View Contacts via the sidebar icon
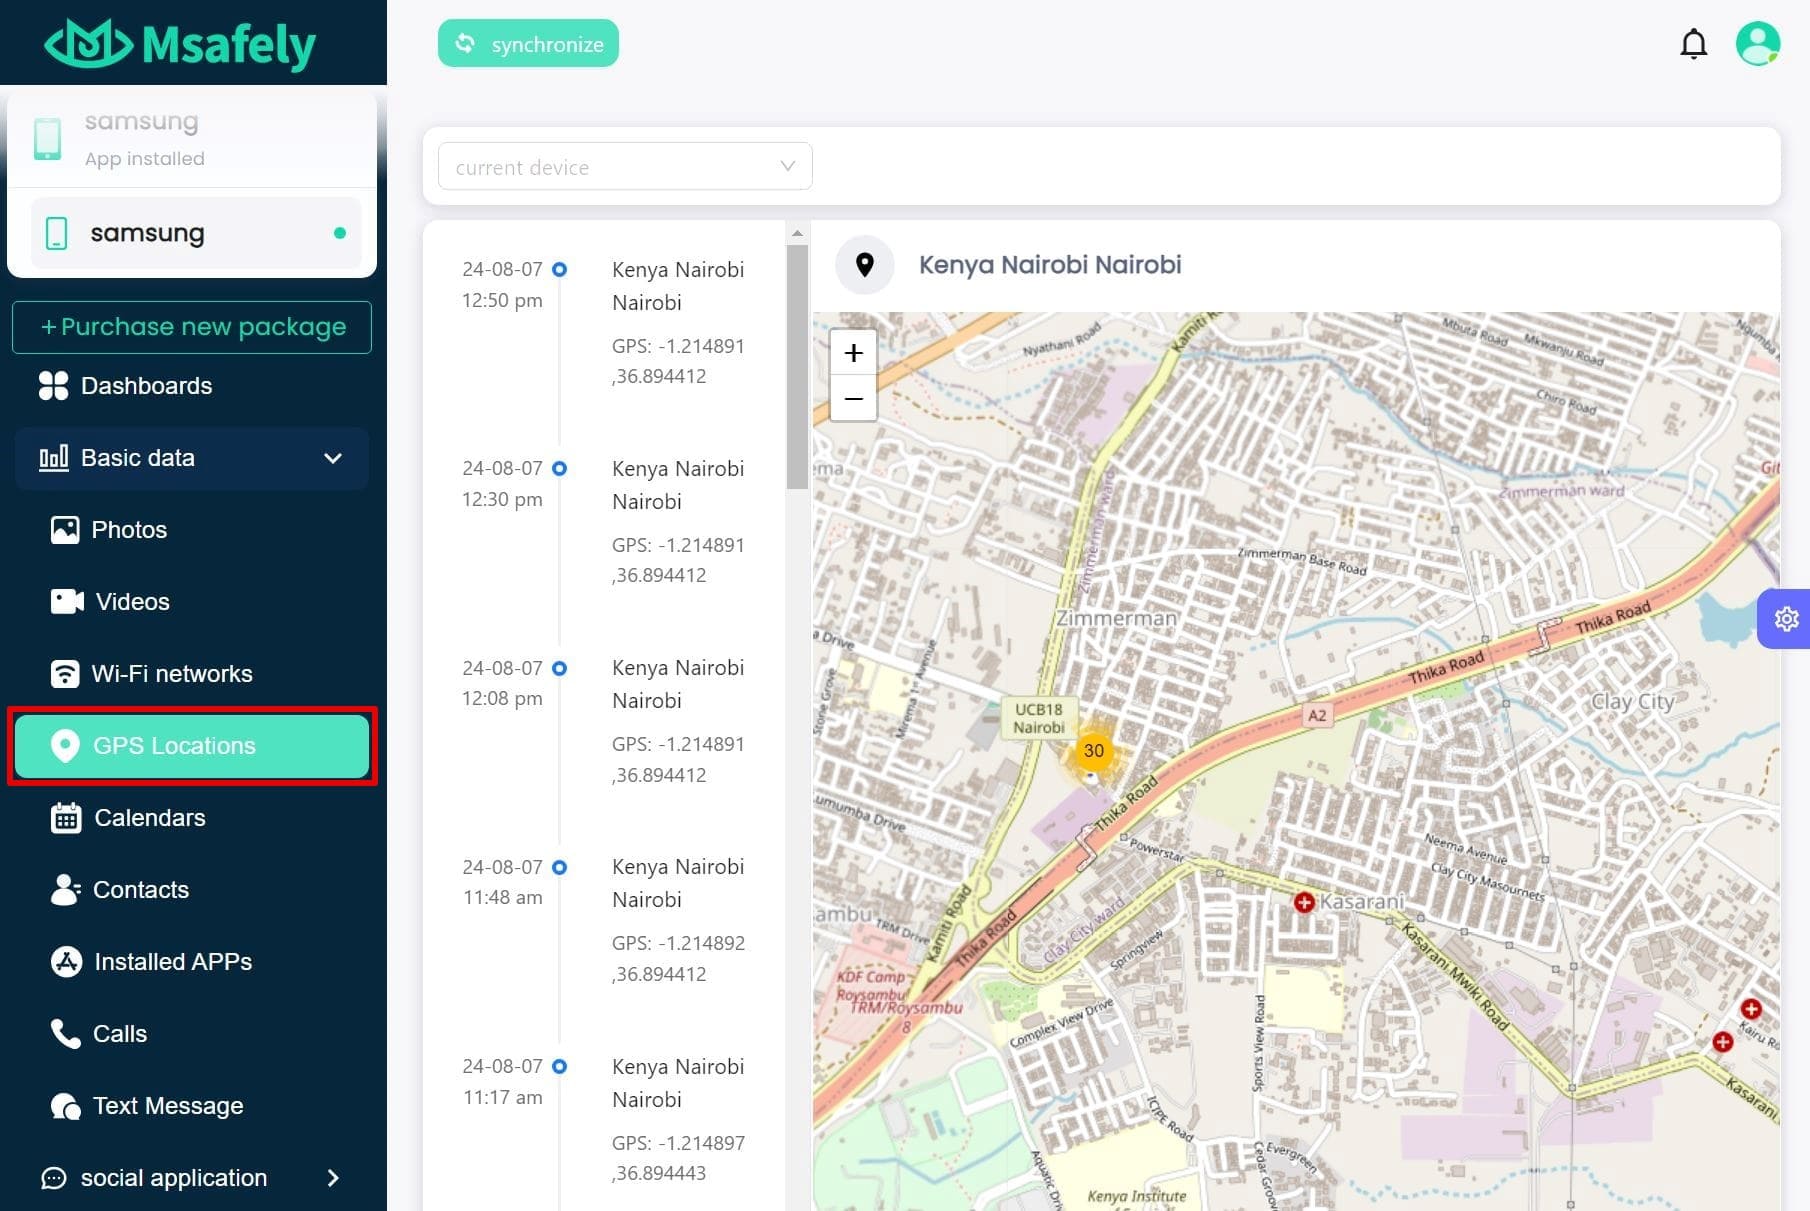Viewport: 1810px width, 1211px height. (x=64, y=889)
